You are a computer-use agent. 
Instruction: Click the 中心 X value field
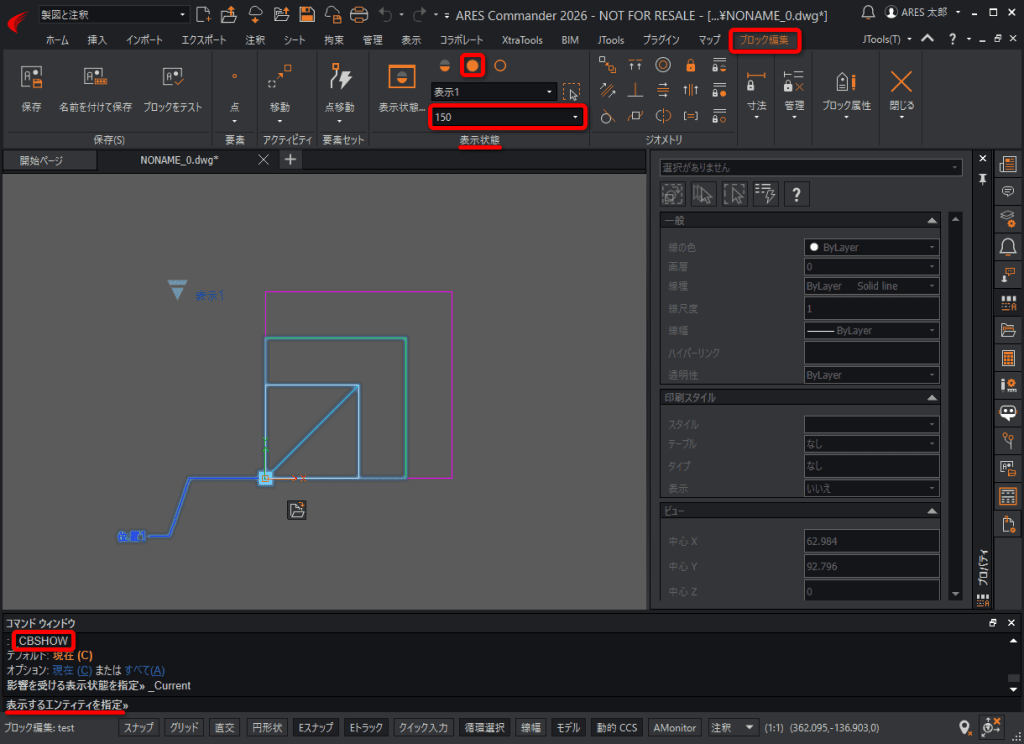coord(871,541)
